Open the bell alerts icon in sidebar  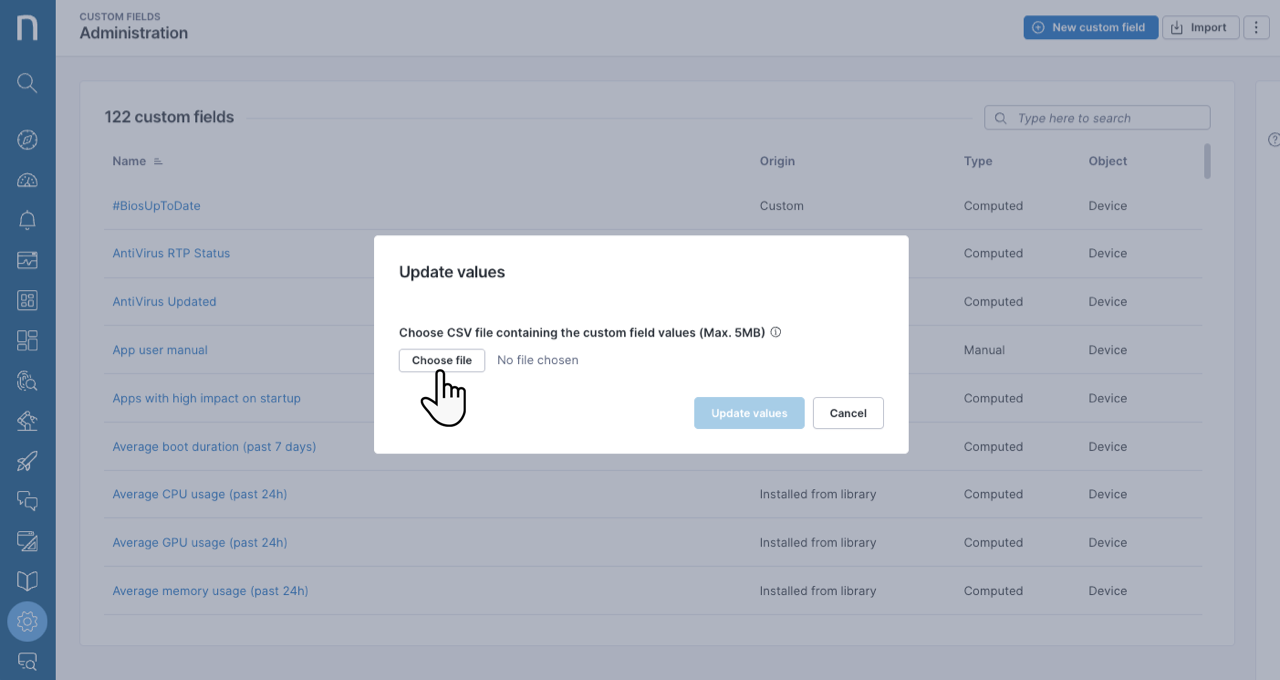coord(27,221)
